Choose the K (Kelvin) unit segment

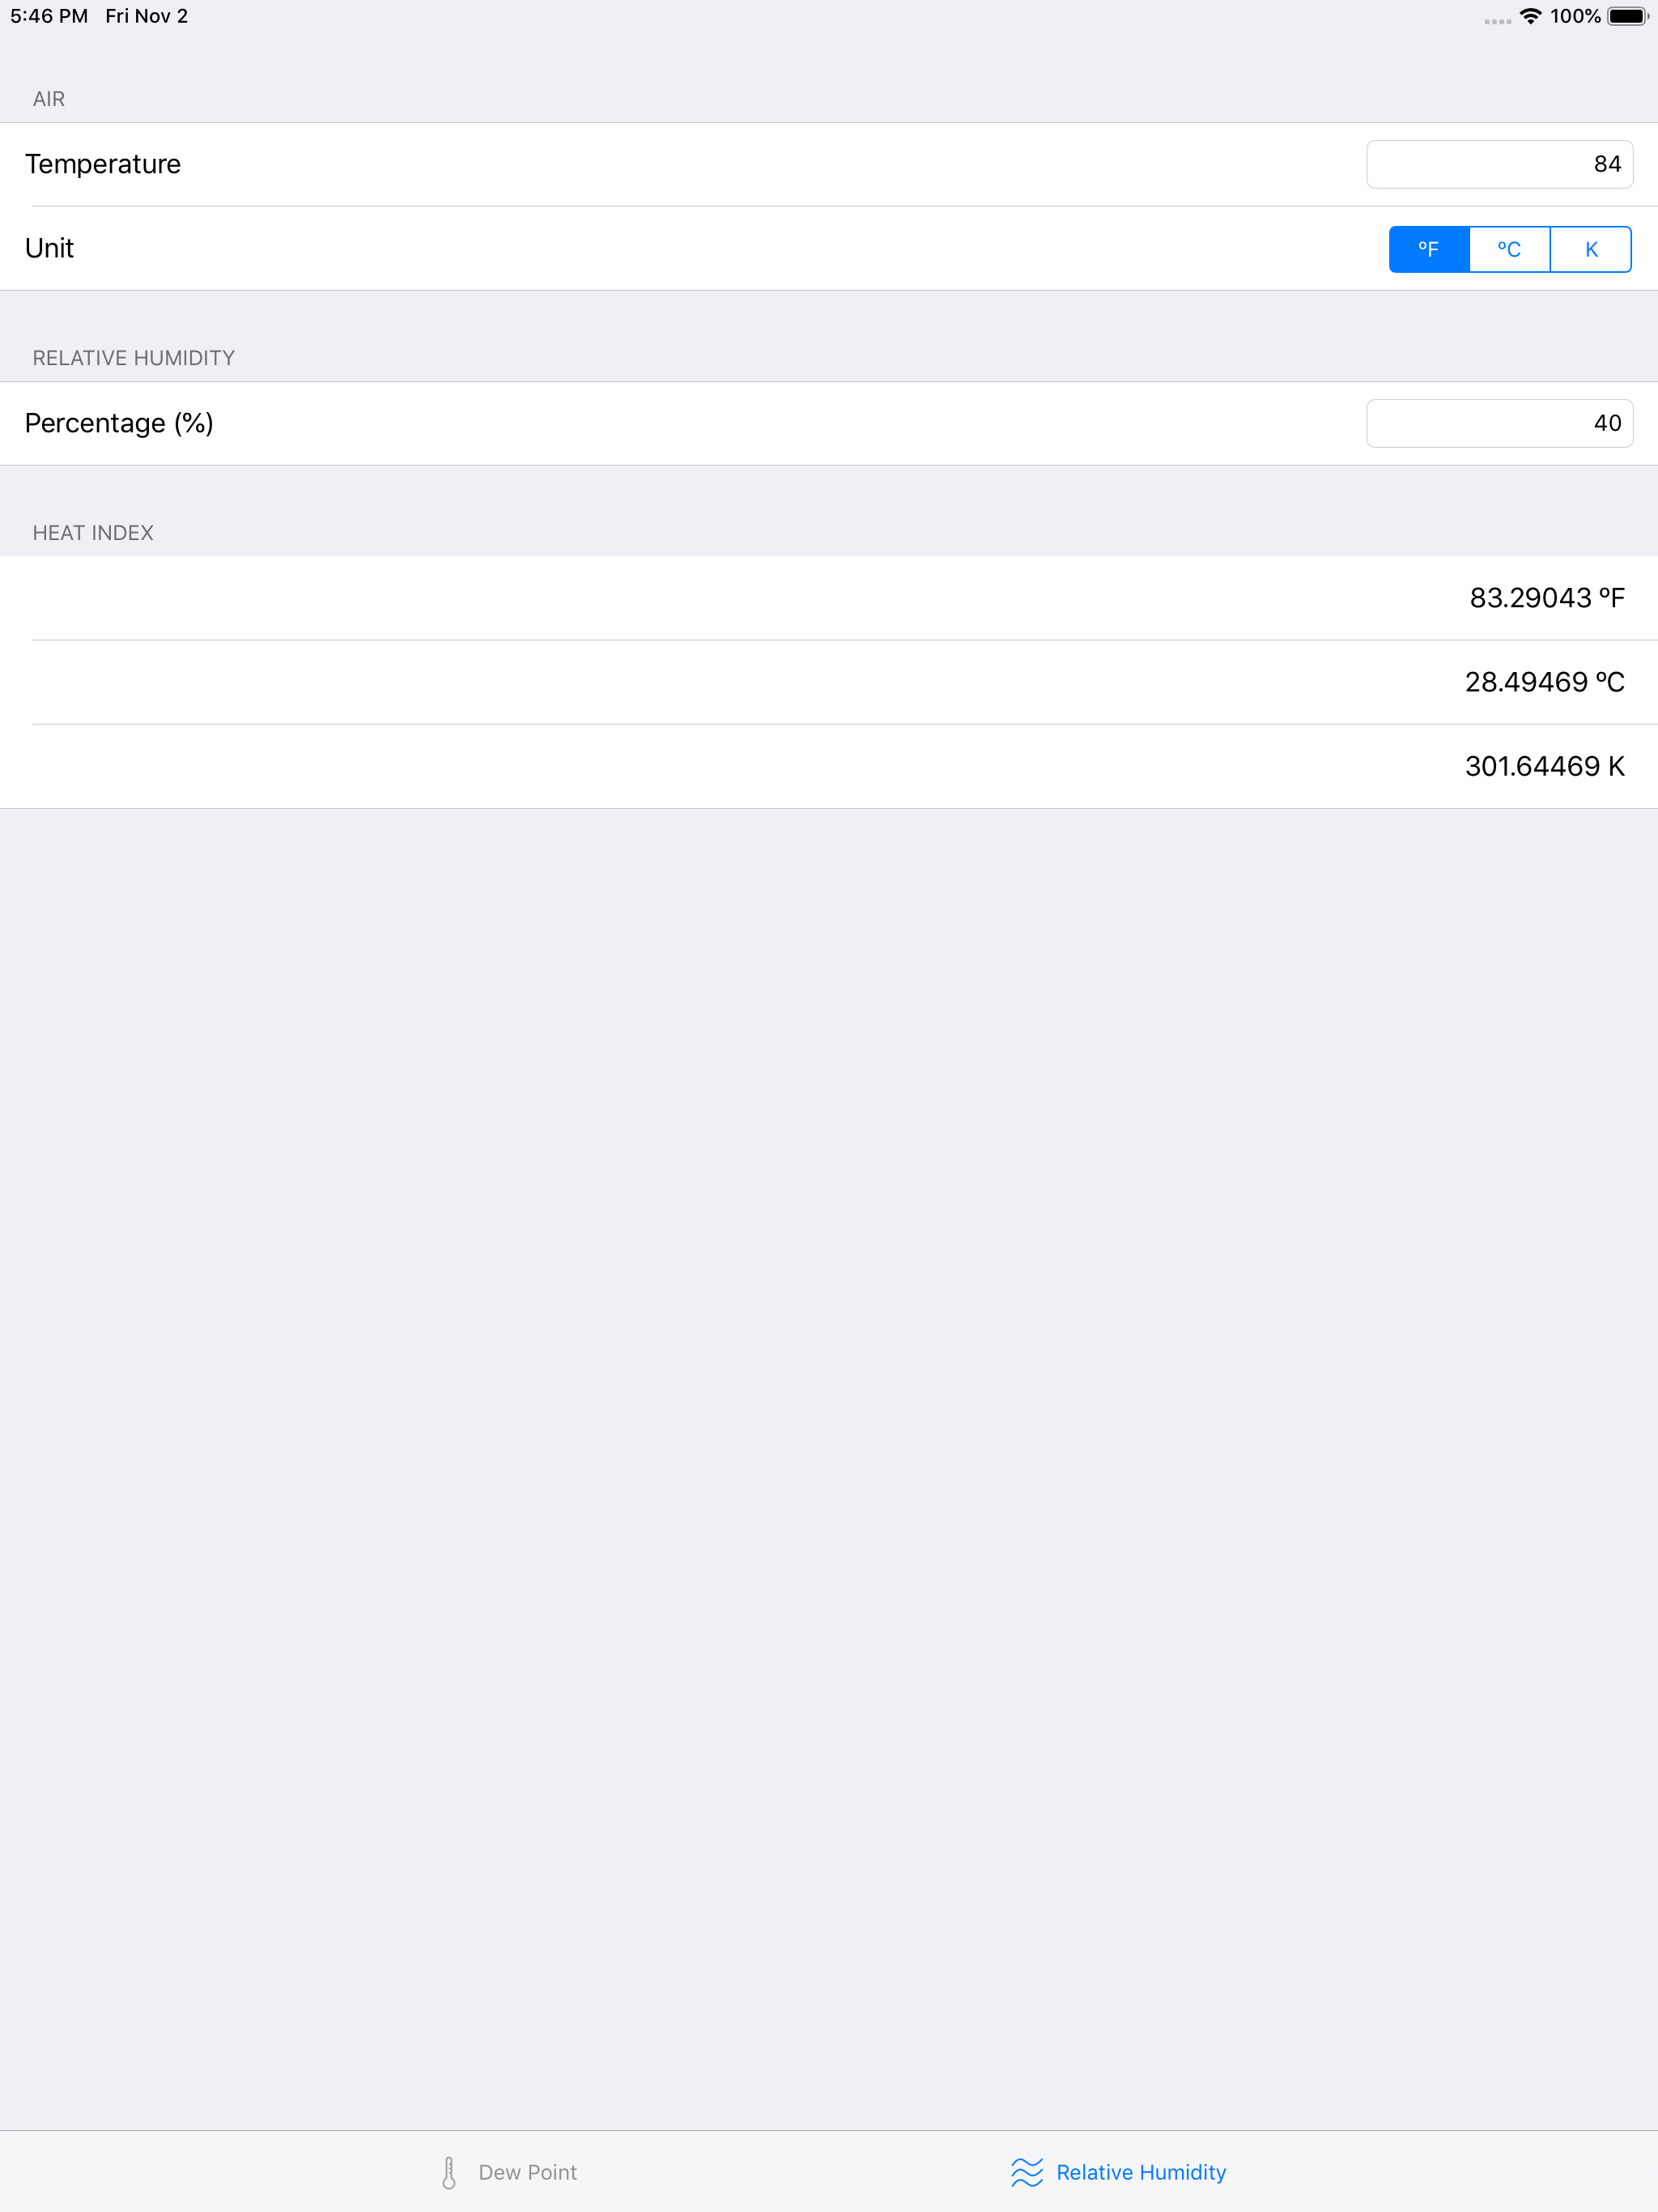tap(1591, 249)
